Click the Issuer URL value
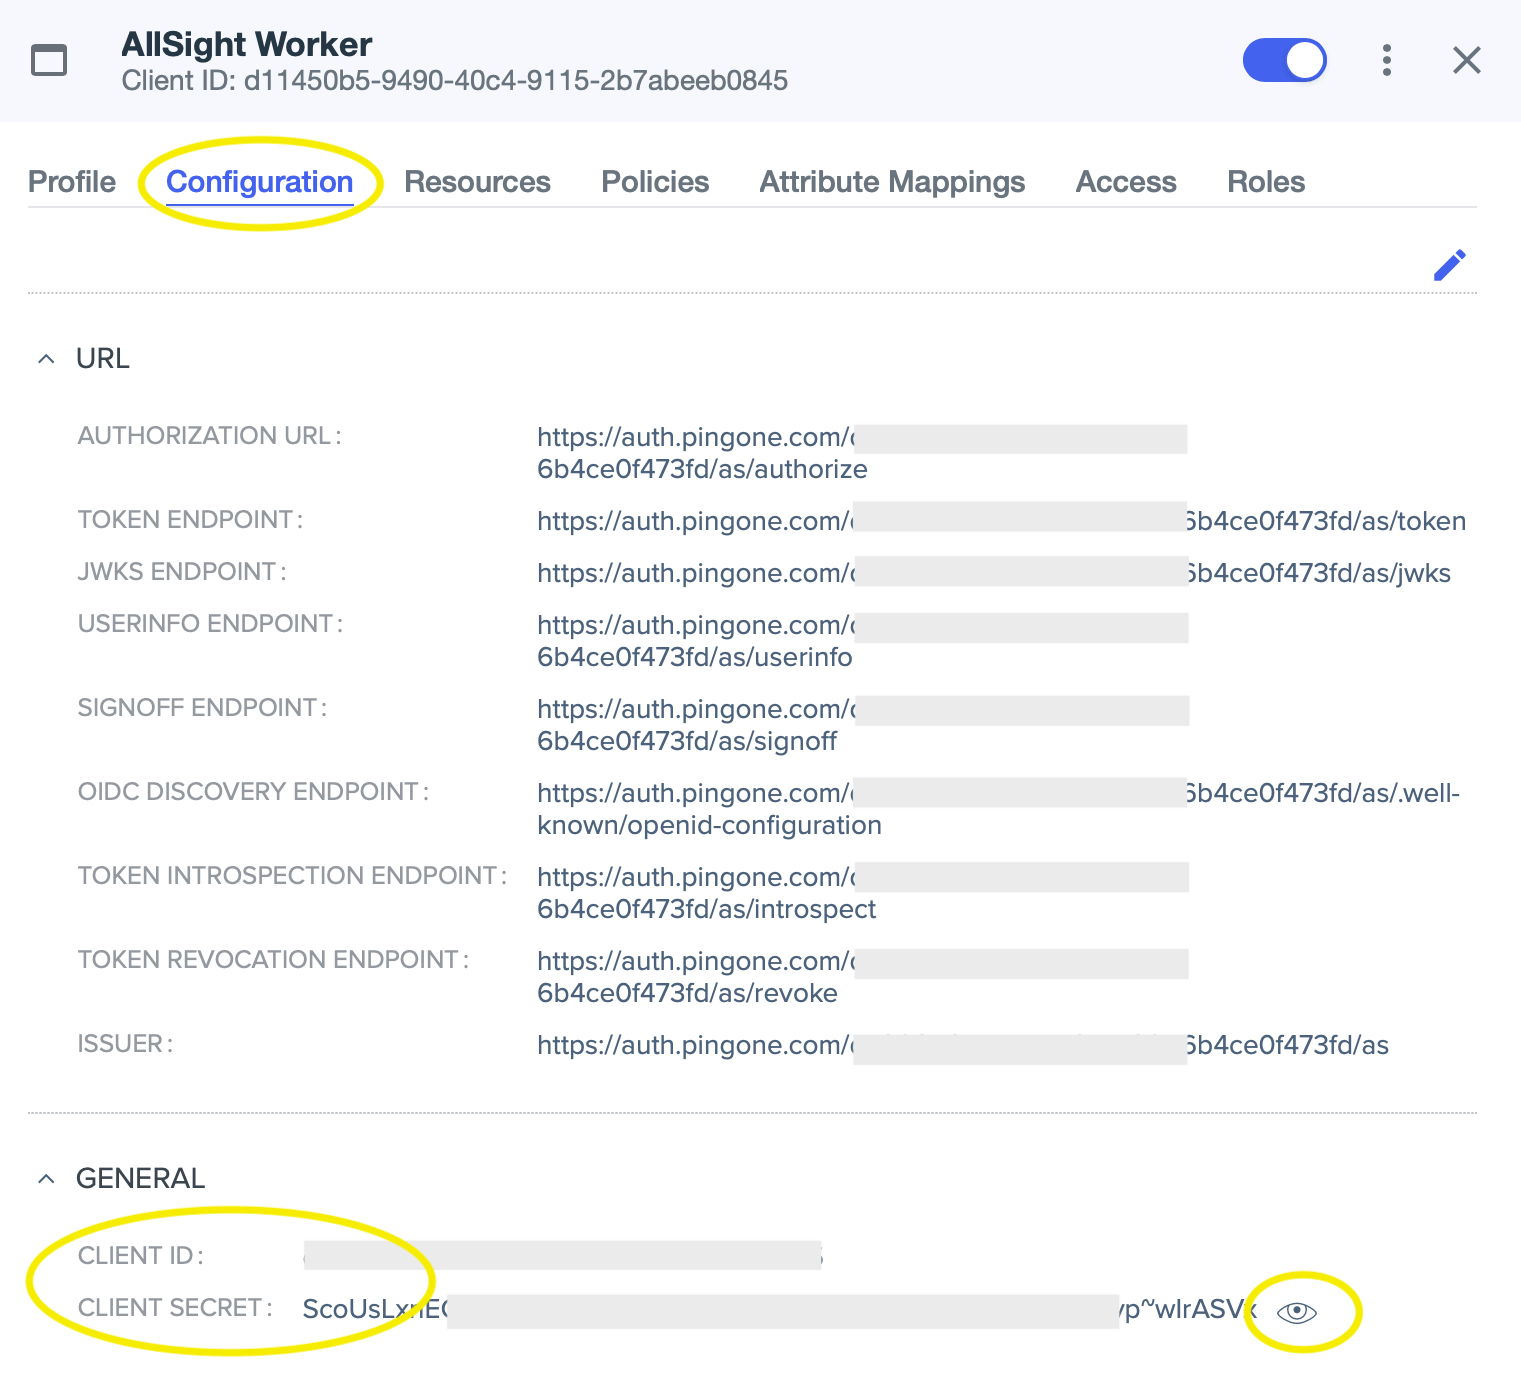 962,1045
